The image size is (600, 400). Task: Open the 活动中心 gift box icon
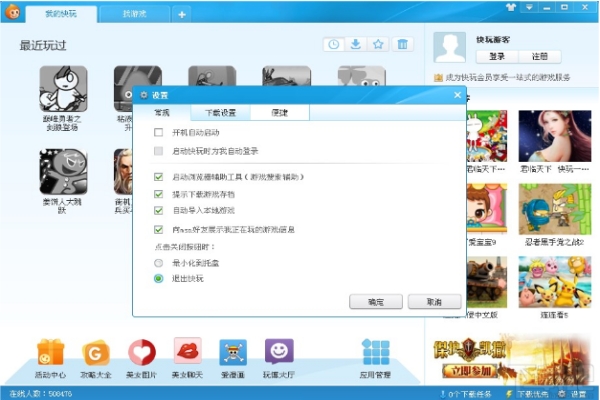[x=51, y=352]
